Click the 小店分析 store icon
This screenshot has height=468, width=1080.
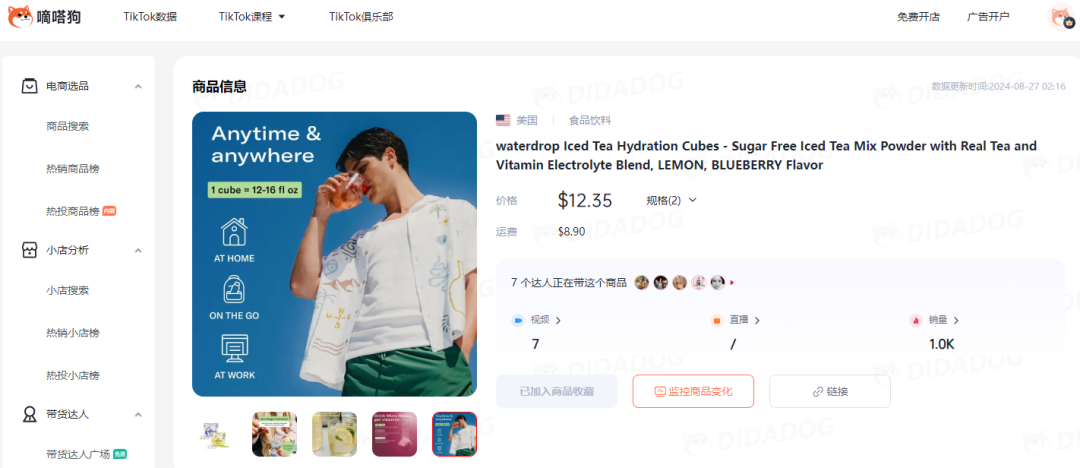click(30, 250)
